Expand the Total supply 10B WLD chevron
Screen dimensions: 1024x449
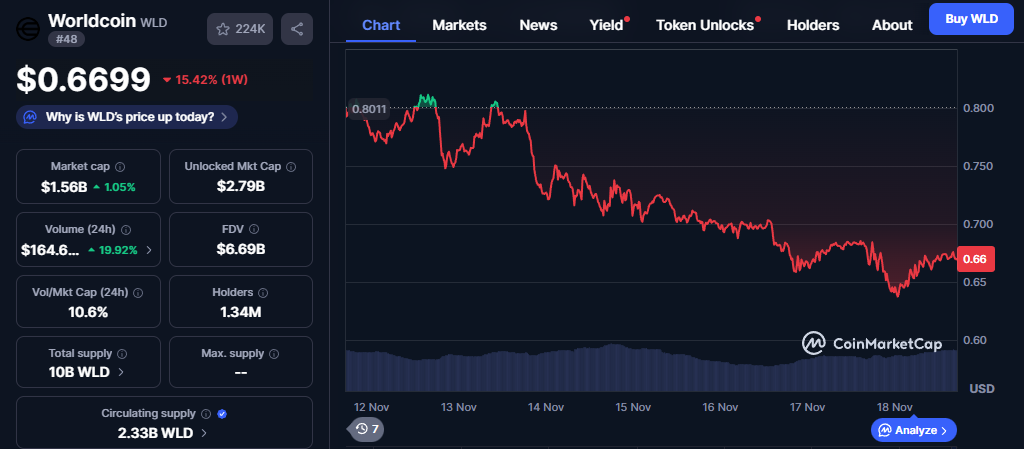point(122,372)
